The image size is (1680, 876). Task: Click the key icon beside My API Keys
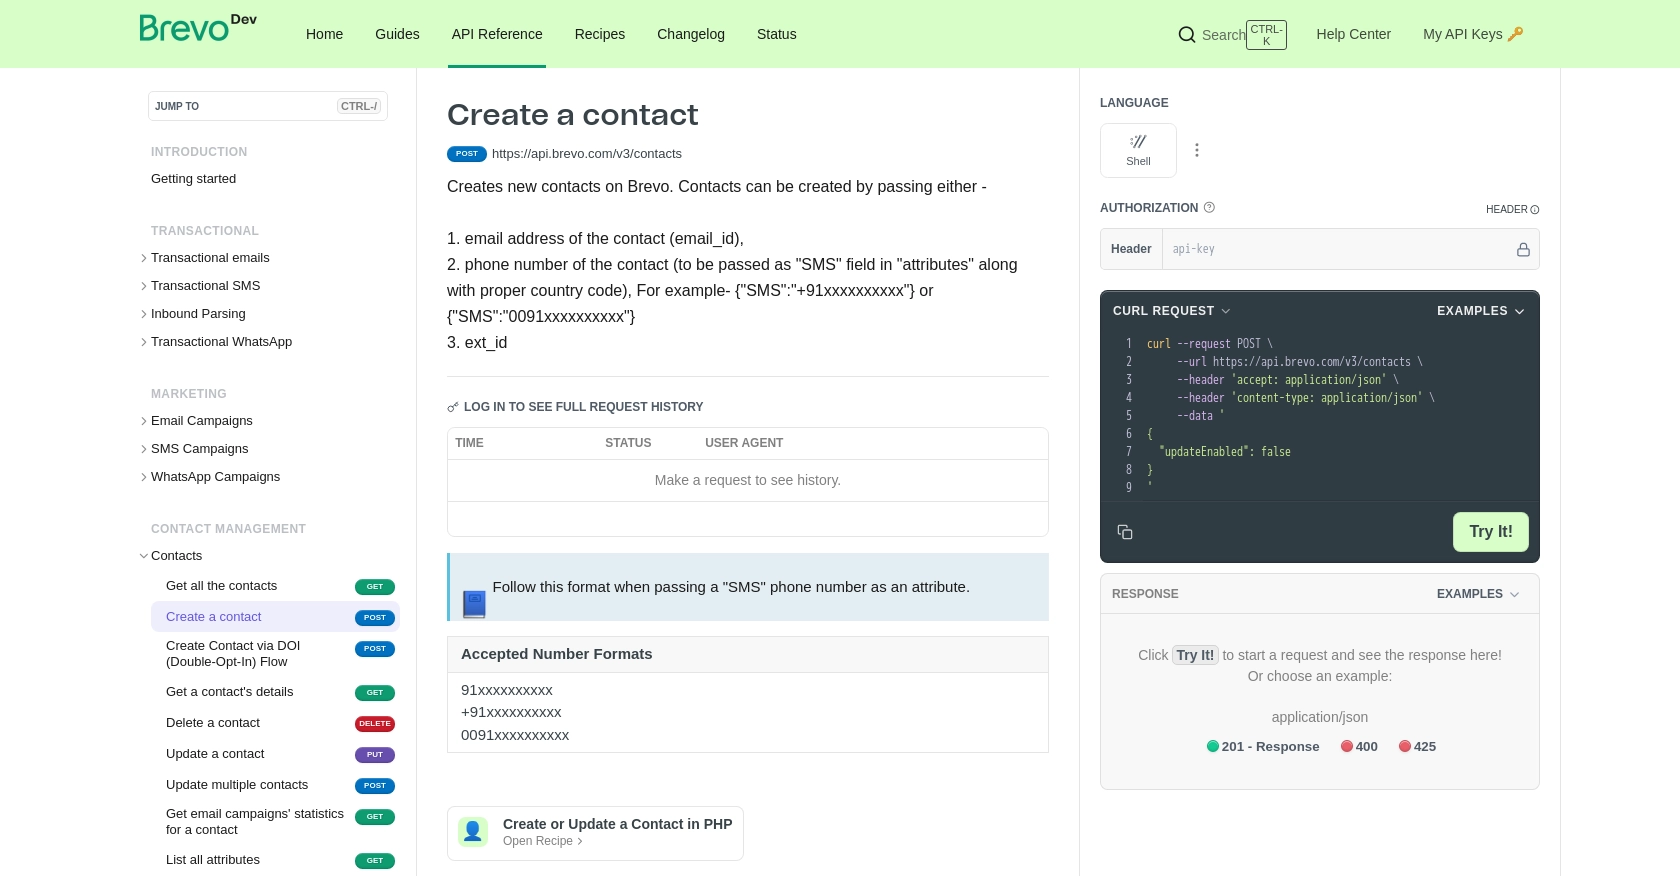(1515, 34)
